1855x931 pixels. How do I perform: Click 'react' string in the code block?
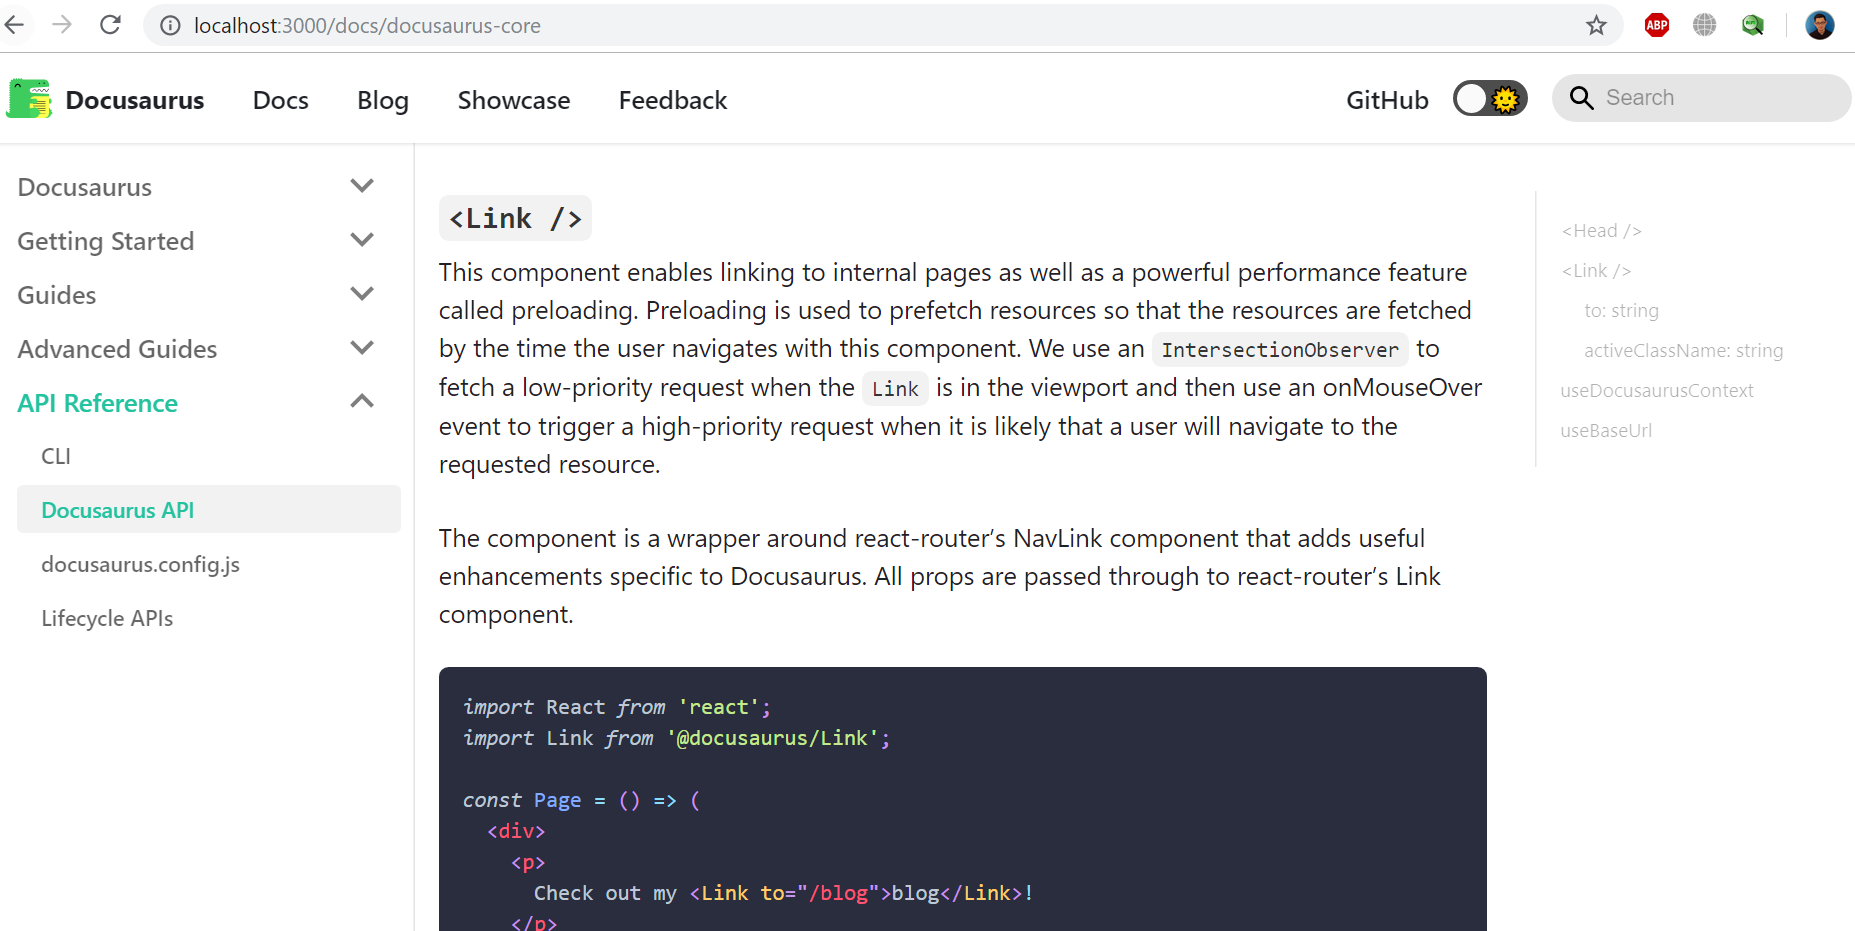click(719, 707)
